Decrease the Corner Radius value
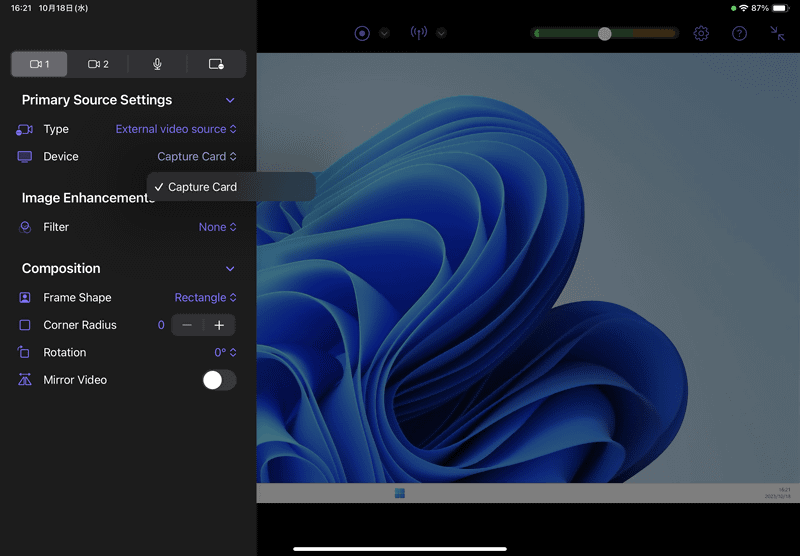The height and width of the screenshot is (556, 800). pyautogui.click(x=187, y=325)
